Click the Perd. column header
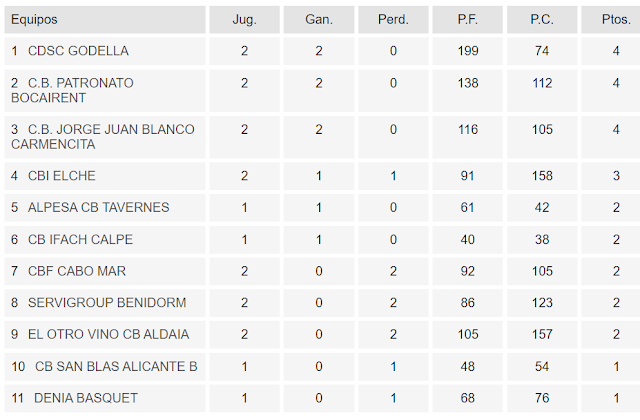Screen dimensions: 640x420 [x=394, y=19]
